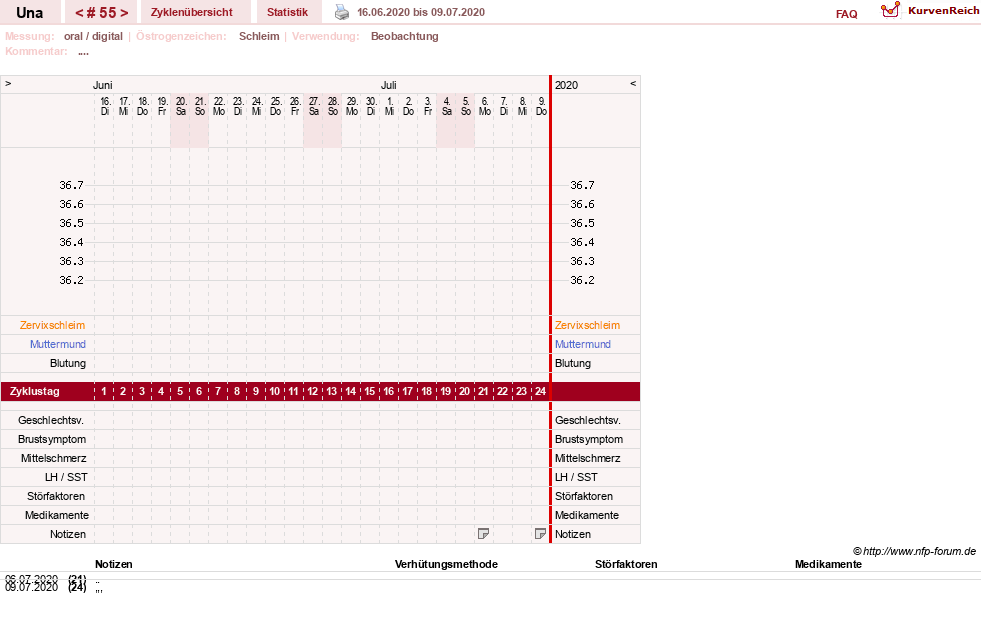The image size is (981, 623).
Task: Click the KurvenReich logo icon
Action: click(890, 10)
